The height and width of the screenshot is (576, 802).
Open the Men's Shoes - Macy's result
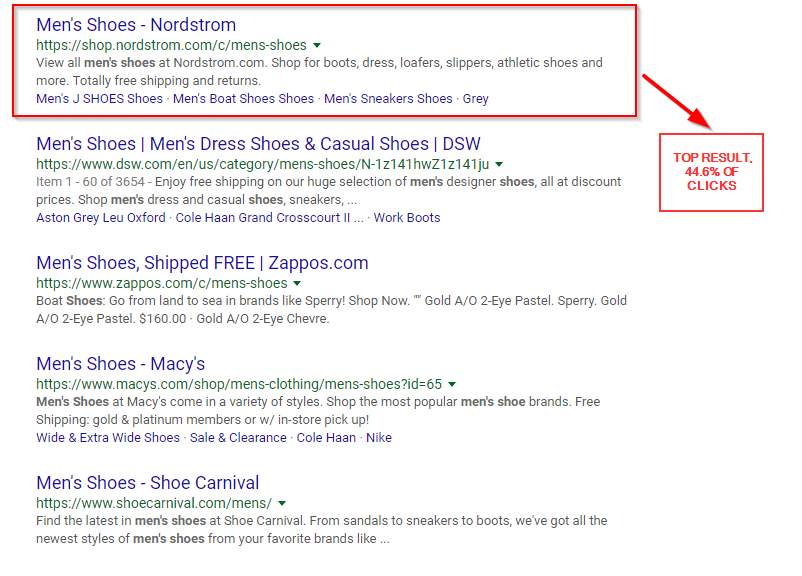121,364
